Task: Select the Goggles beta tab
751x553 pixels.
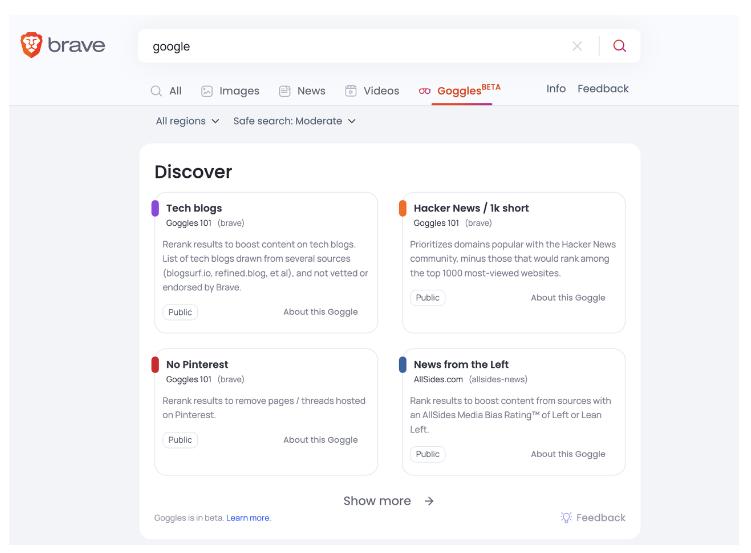Action: (460, 90)
